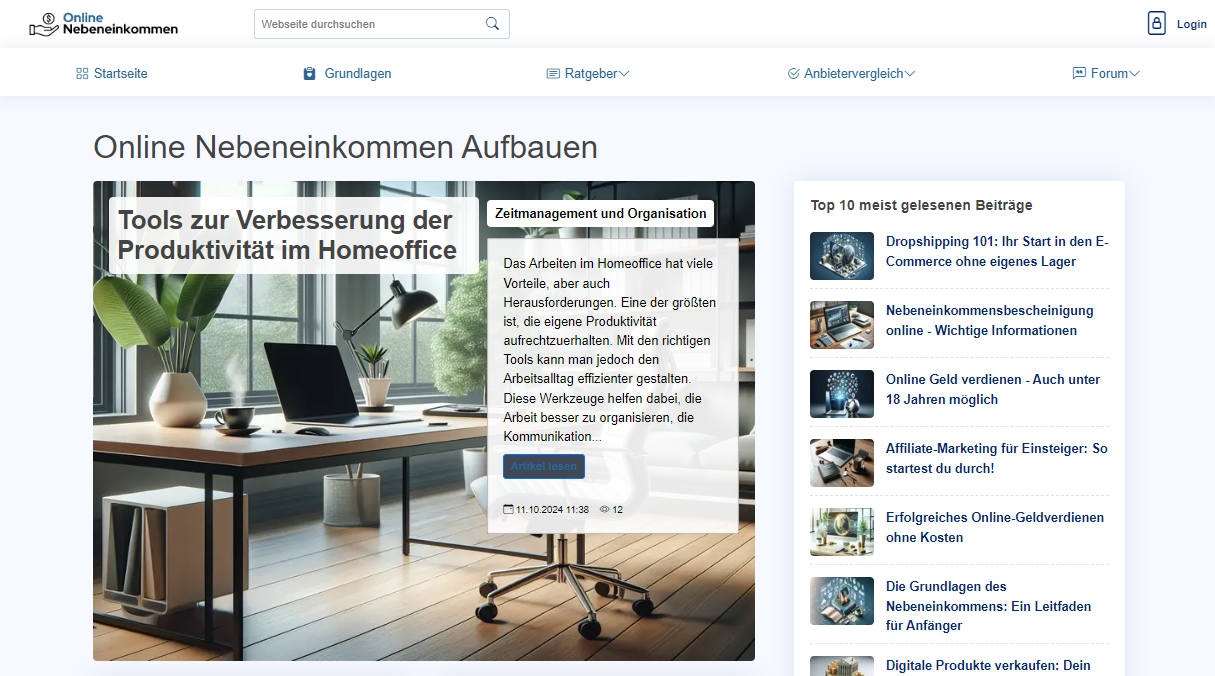Click the Artikel lesen button
Image resolution: width=1215 pixels, height=676 pixels.
pos(543,466)
